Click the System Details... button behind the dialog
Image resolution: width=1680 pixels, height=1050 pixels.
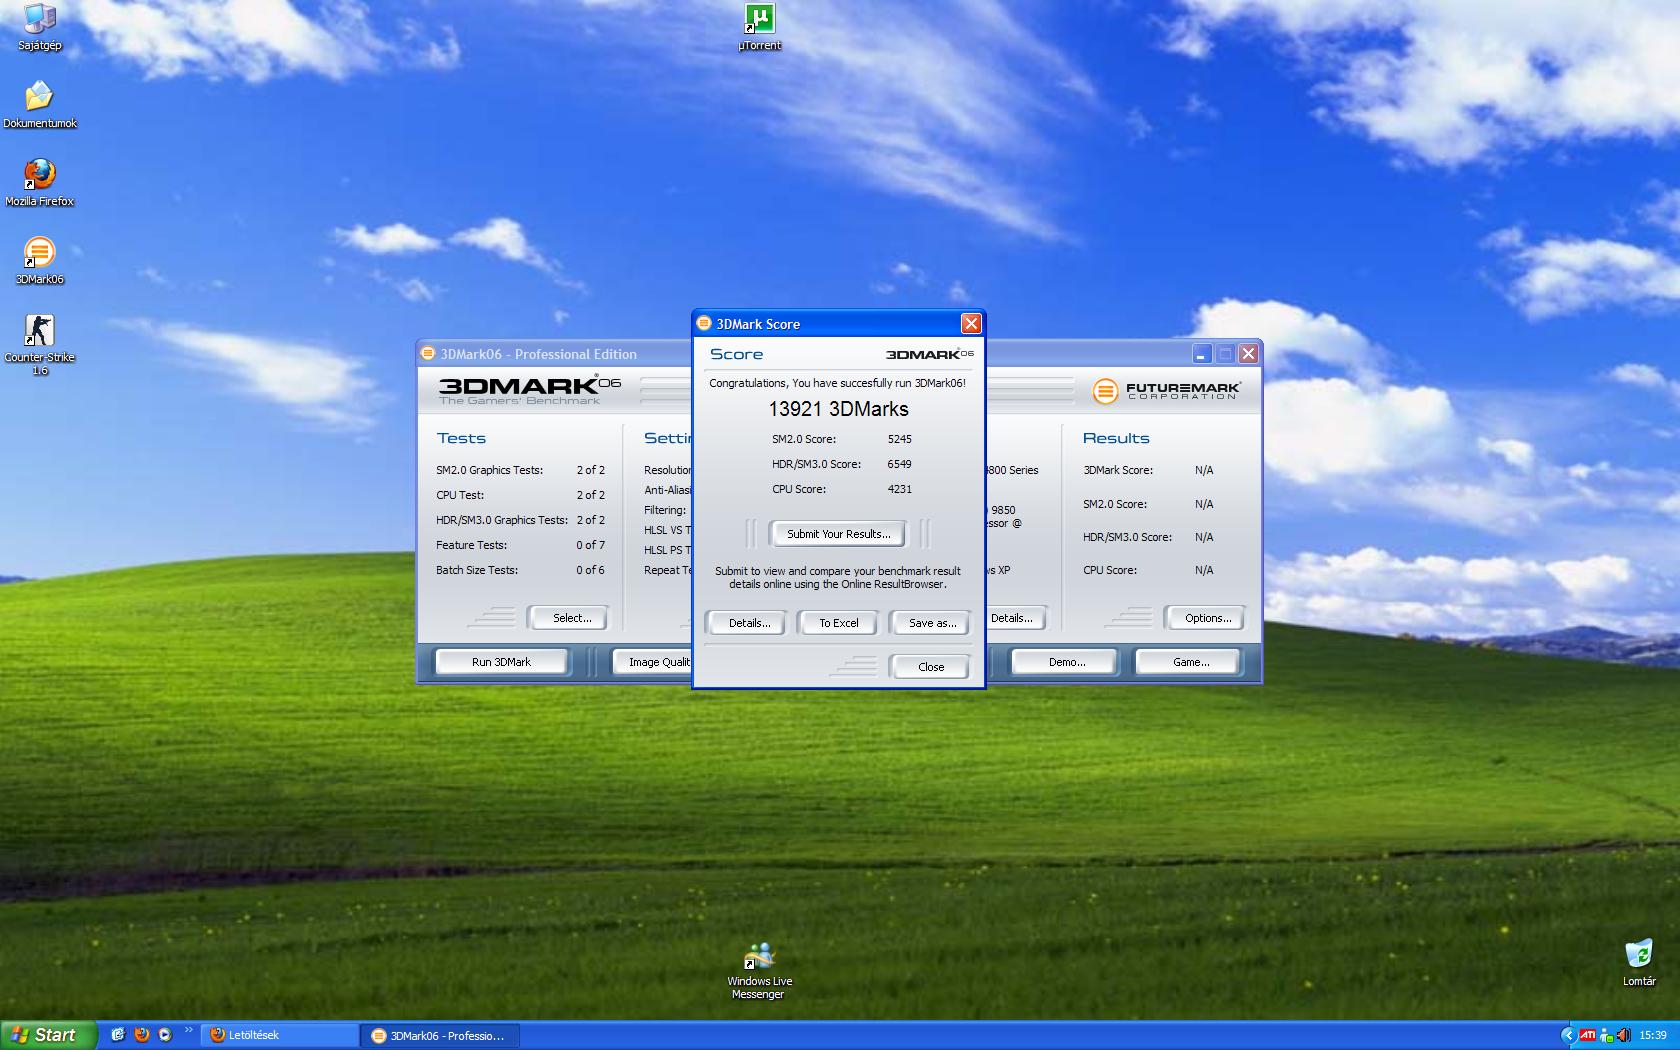[x=1017, y=618]
